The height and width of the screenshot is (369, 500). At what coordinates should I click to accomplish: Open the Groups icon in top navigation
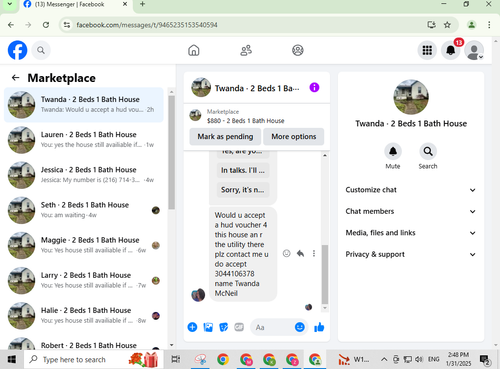[x=298, y=50]
